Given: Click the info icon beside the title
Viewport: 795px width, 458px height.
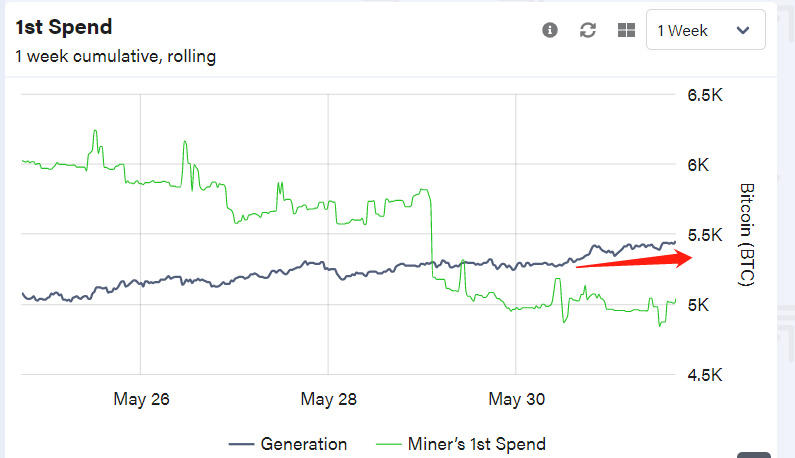Looking at the screenshot, I should click(x=549, y=30).
